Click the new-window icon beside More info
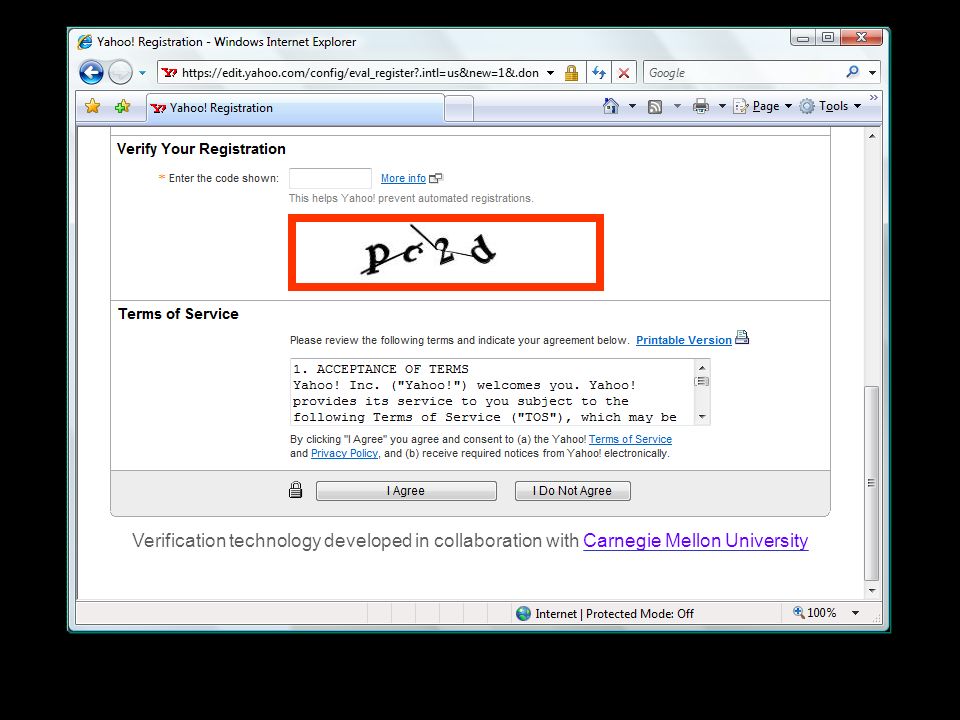Image resolution: width=960 pixels, height=720 pixels. point(436,178)
